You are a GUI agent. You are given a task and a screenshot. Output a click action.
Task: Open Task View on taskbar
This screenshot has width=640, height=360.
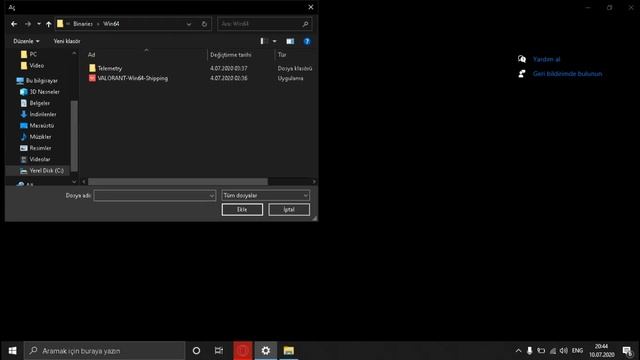(x=219, y=351)
